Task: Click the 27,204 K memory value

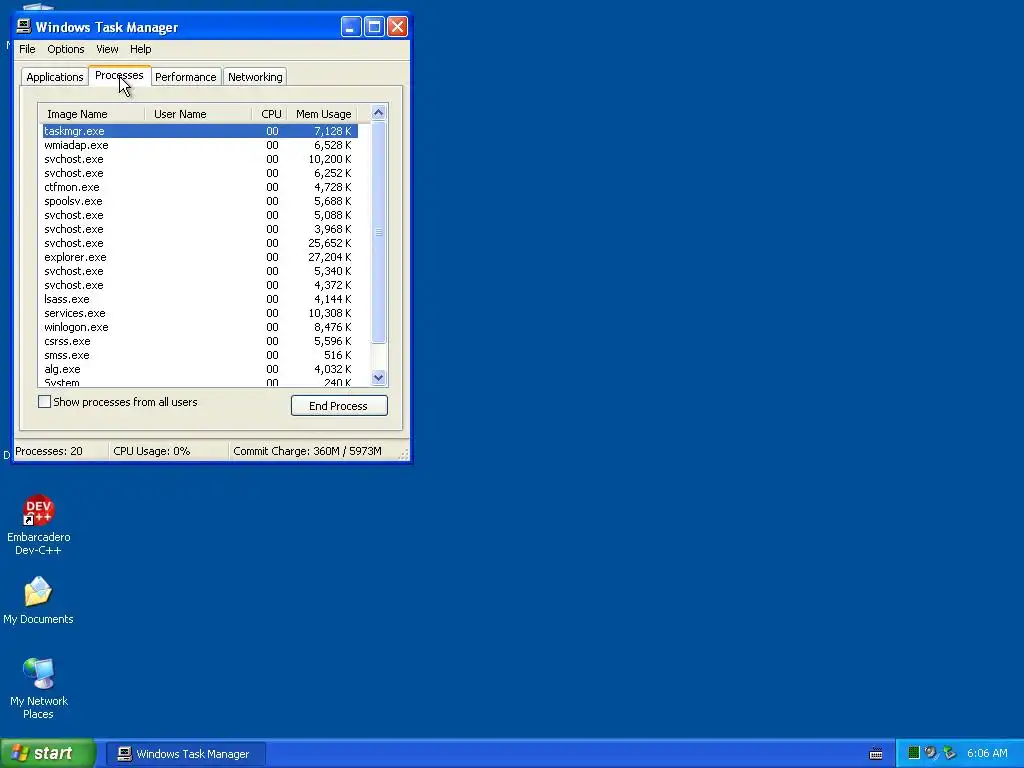Action: click(x=330, y=257)
